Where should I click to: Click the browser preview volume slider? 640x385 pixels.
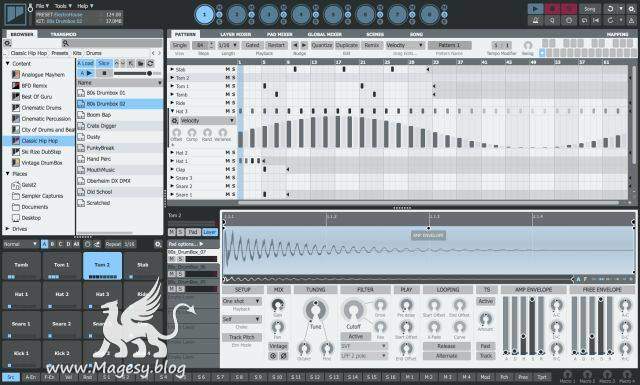point(133,73)
